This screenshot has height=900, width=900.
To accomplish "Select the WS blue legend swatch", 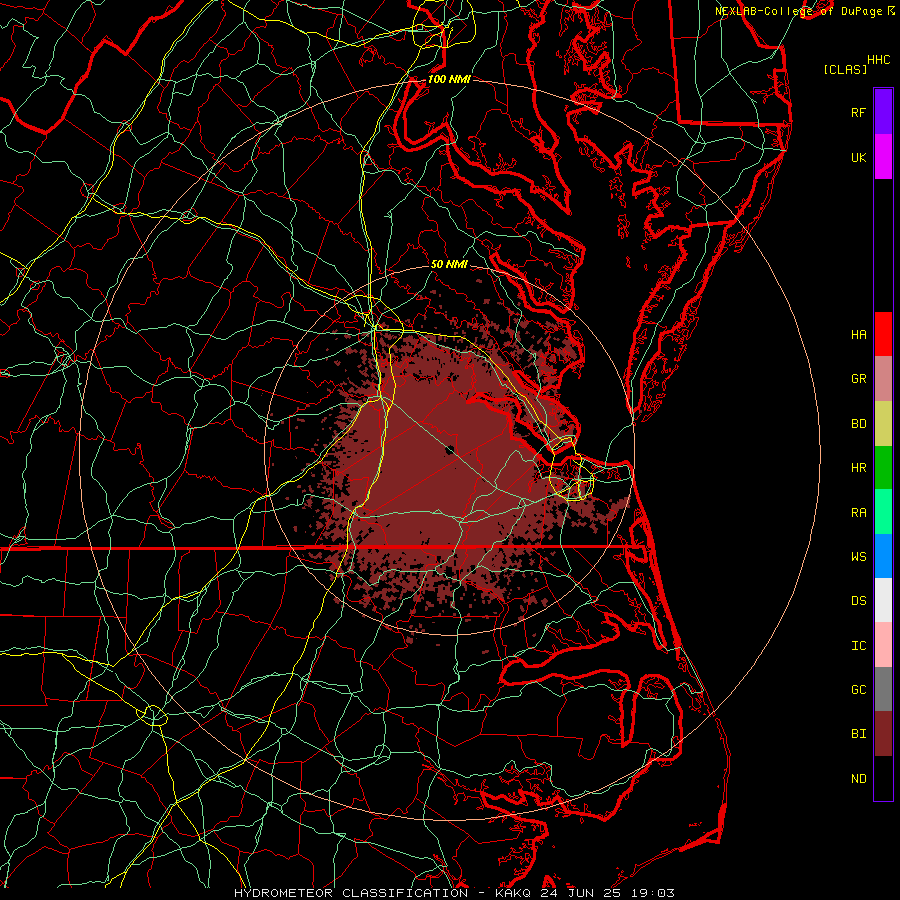I will [x=883, y=556].
